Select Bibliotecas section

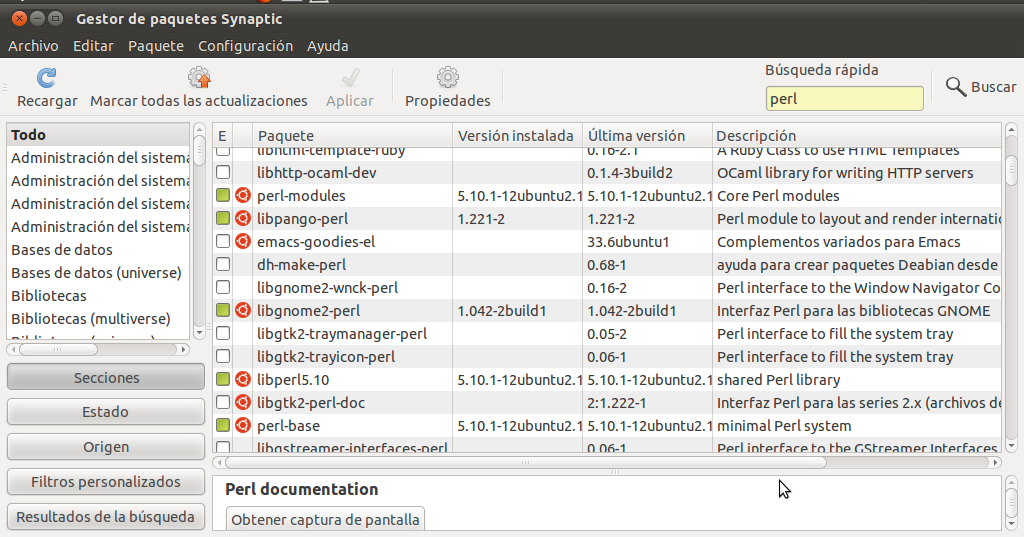[98, 295]
